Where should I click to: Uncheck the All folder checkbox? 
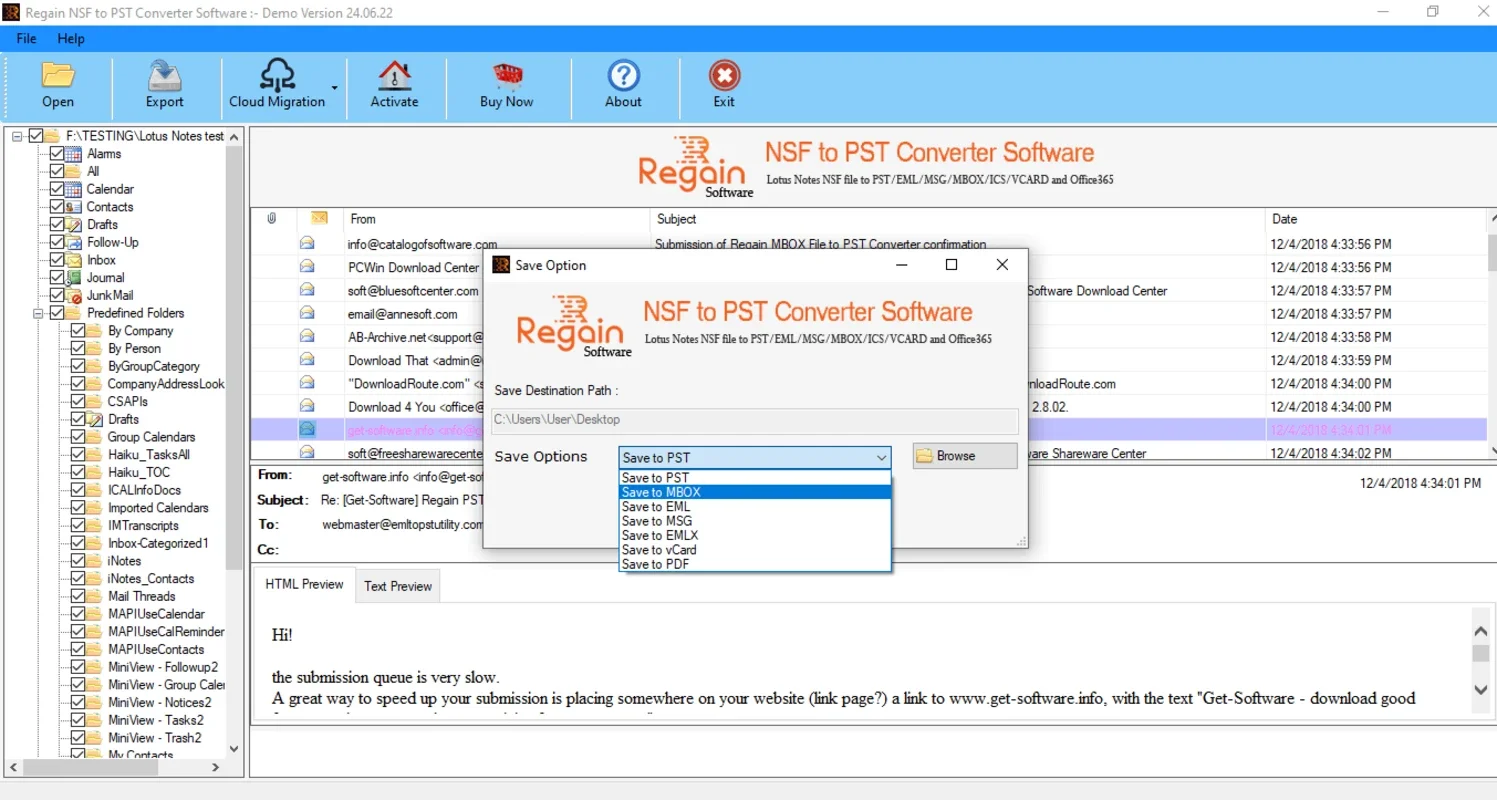click(56, 171)
